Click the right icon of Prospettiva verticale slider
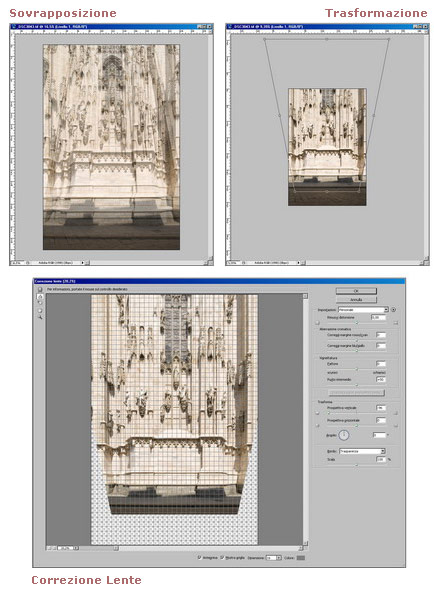This screenshot has height=600, width=434. tap(396, 413)
